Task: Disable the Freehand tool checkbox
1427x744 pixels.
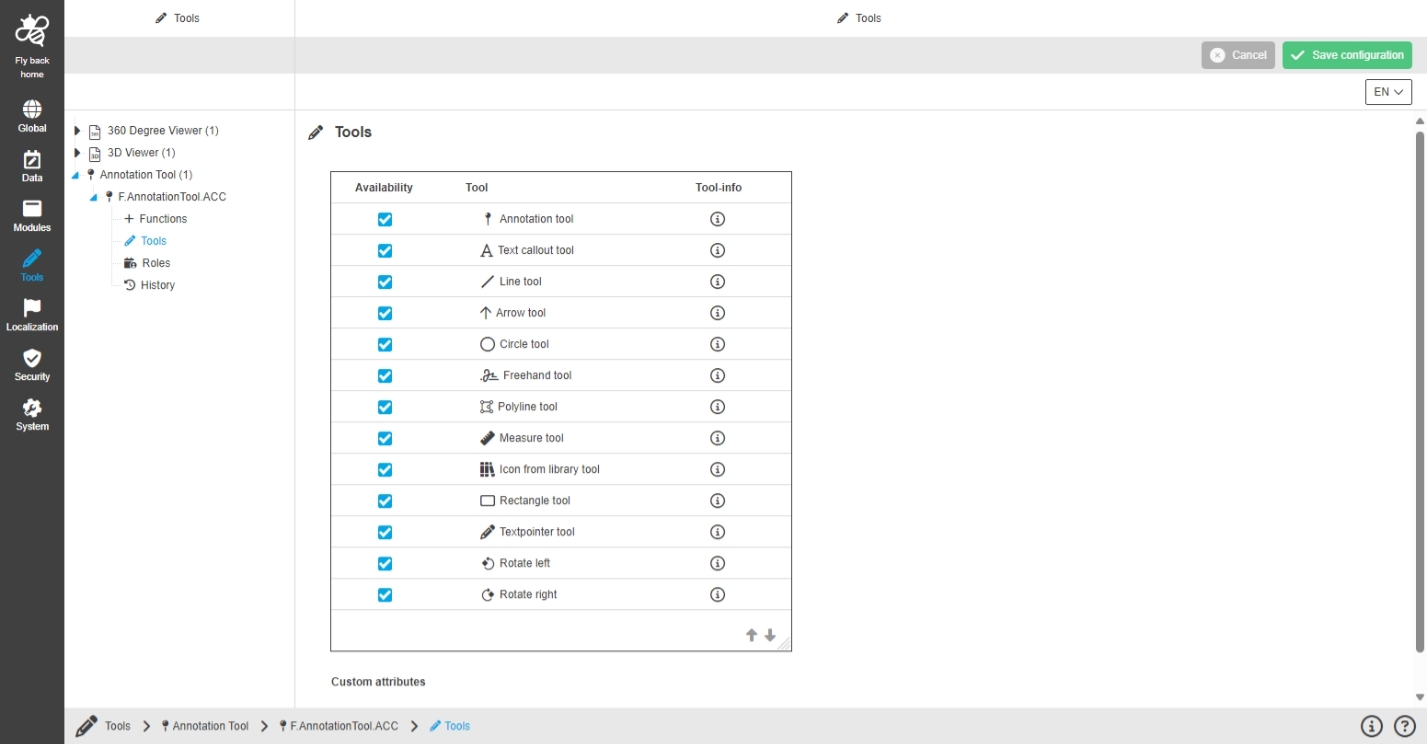Action: pos(384,376)
